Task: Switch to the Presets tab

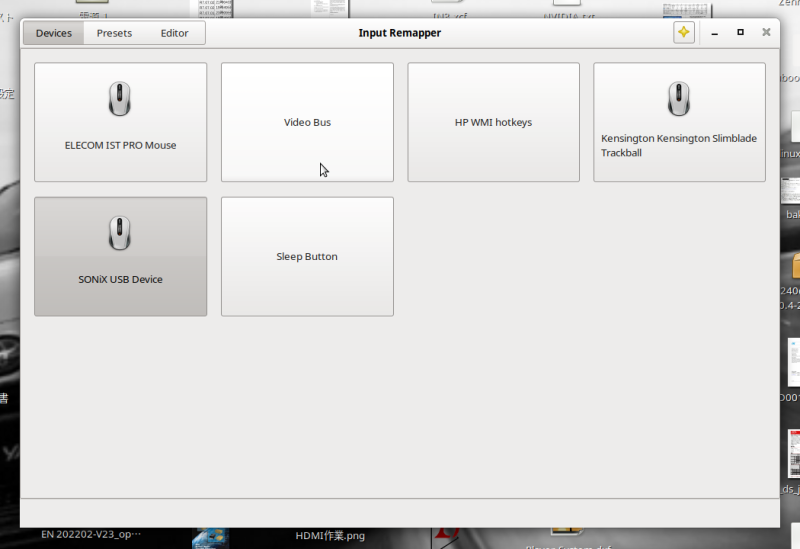Action: tap(114, 33)
